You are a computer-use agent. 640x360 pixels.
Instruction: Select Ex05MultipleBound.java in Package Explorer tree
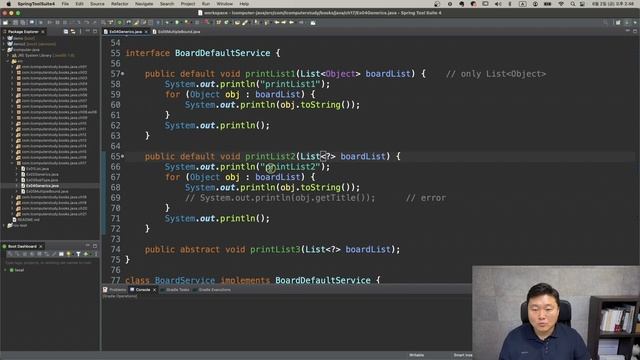point(47,191)
